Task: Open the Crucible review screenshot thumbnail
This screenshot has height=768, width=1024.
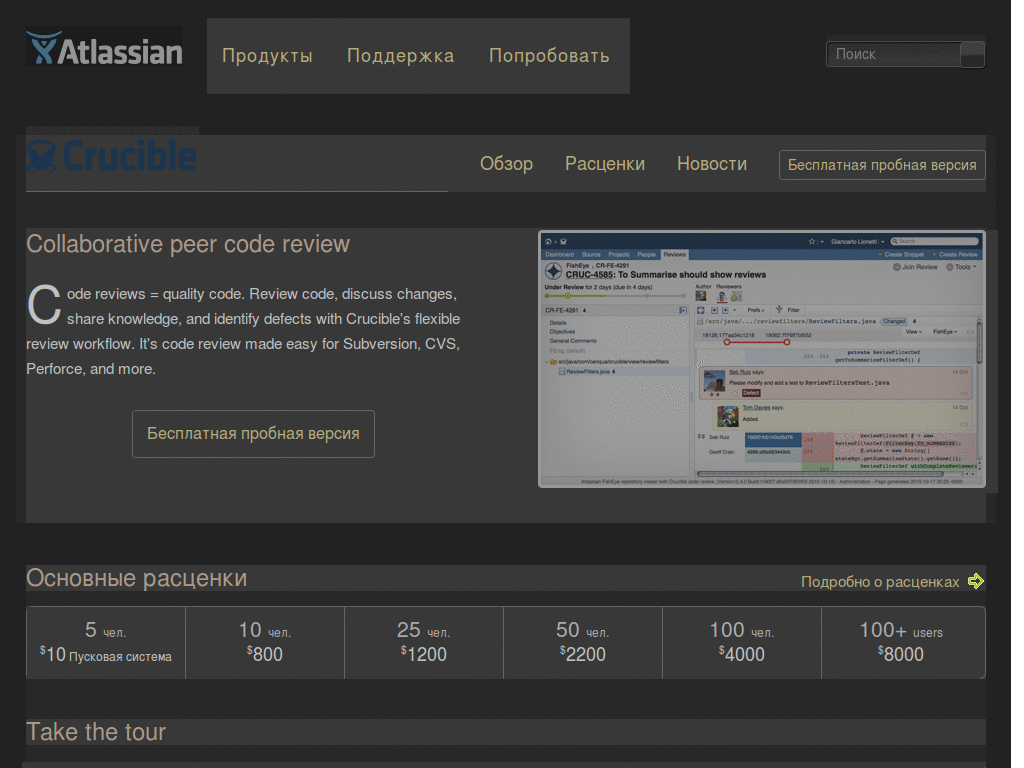Action: 761,359
